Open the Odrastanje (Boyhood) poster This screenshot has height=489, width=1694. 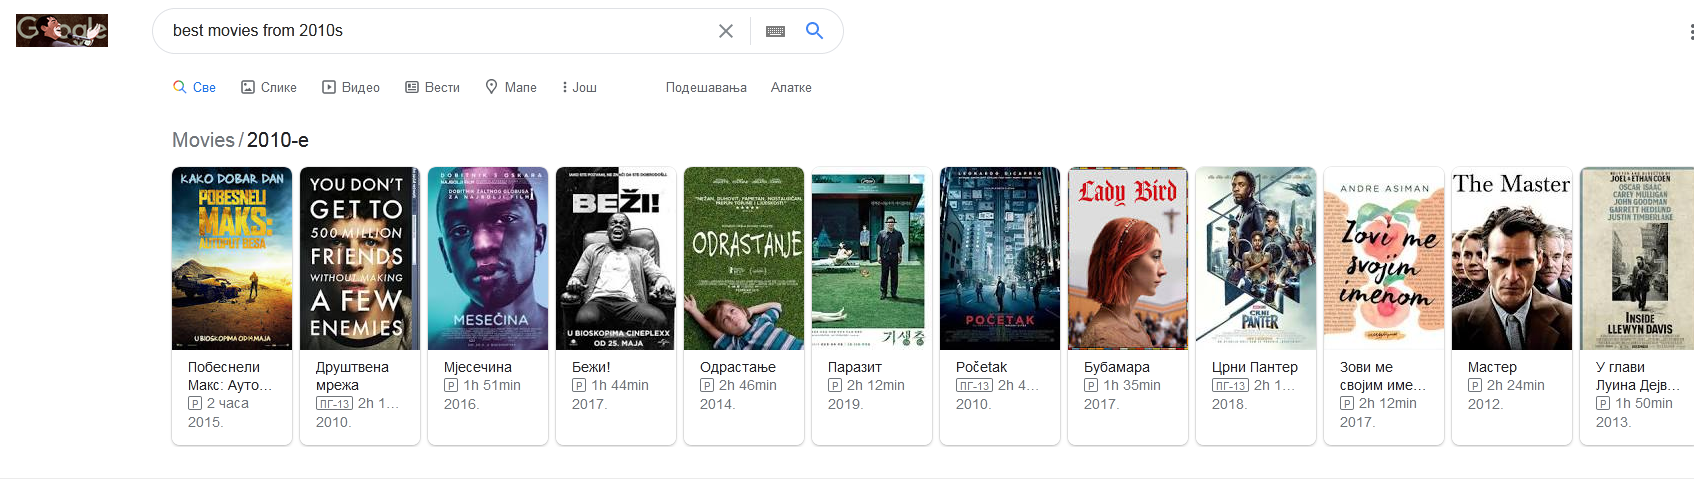744,258
